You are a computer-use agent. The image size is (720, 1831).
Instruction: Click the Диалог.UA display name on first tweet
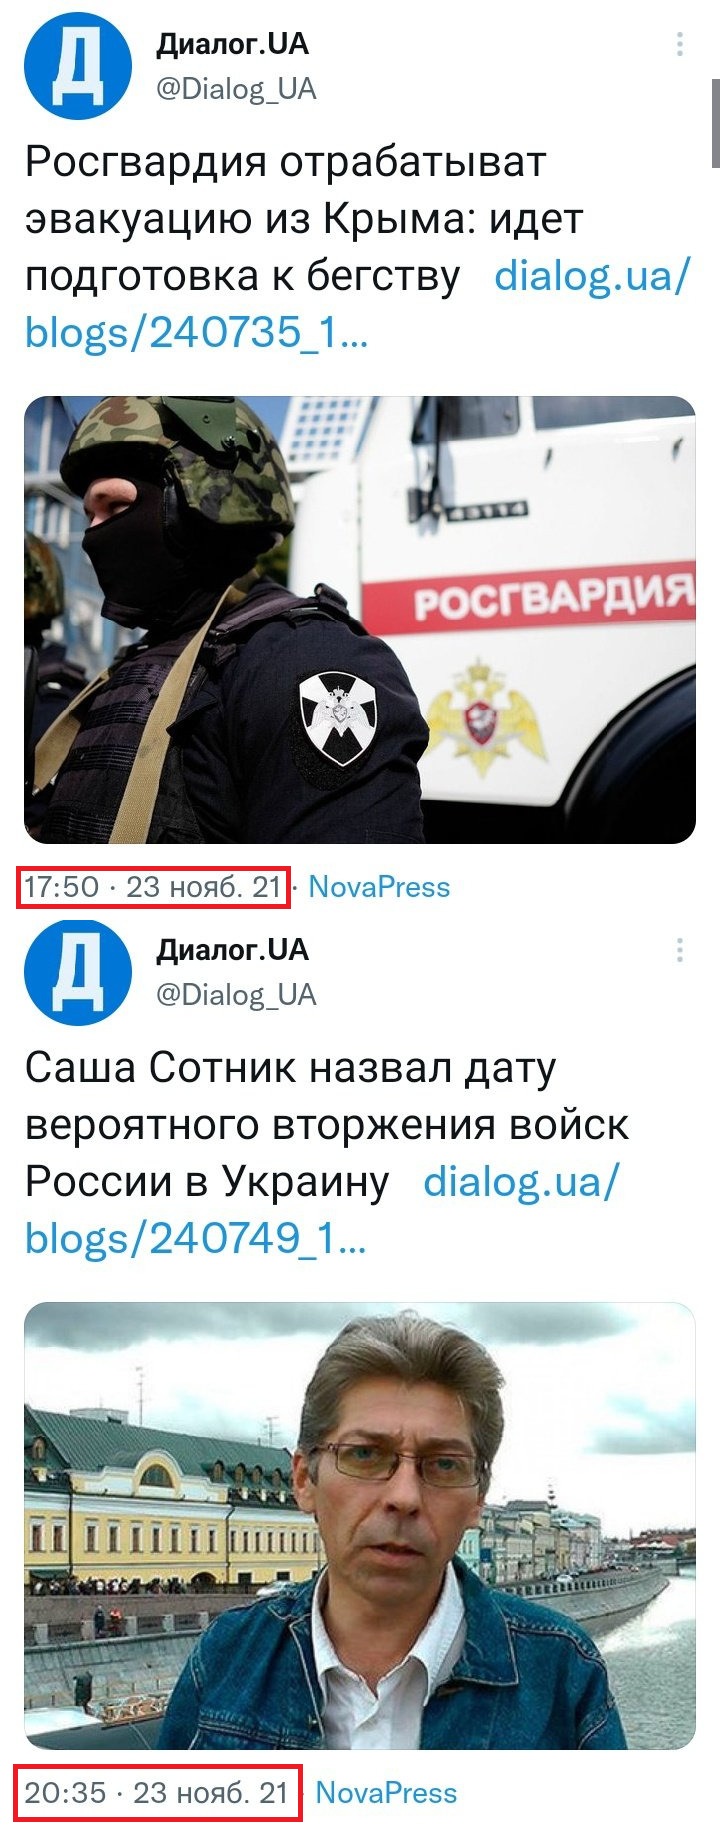click(x=232, y=44)
